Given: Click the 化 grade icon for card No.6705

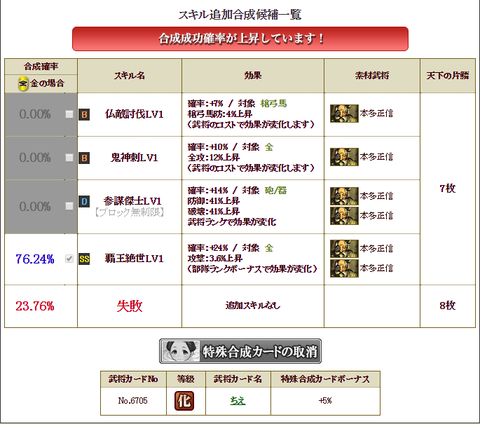Looking at the screenshot, I should pos(184,401).
